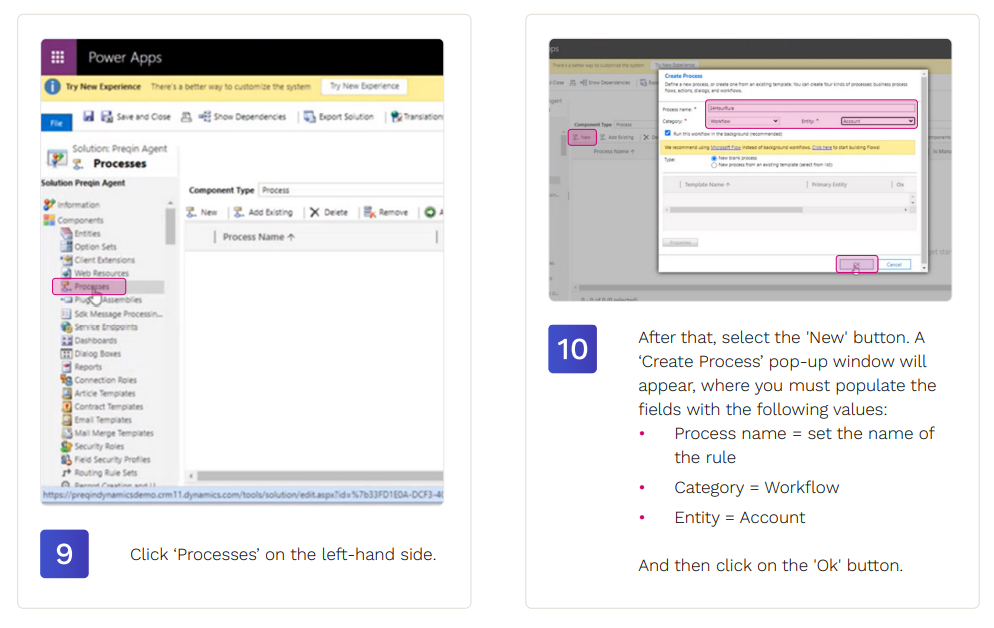Click the save disk icon in the toolbar
This screenshot has width=994, height=628.
[89, 116]
